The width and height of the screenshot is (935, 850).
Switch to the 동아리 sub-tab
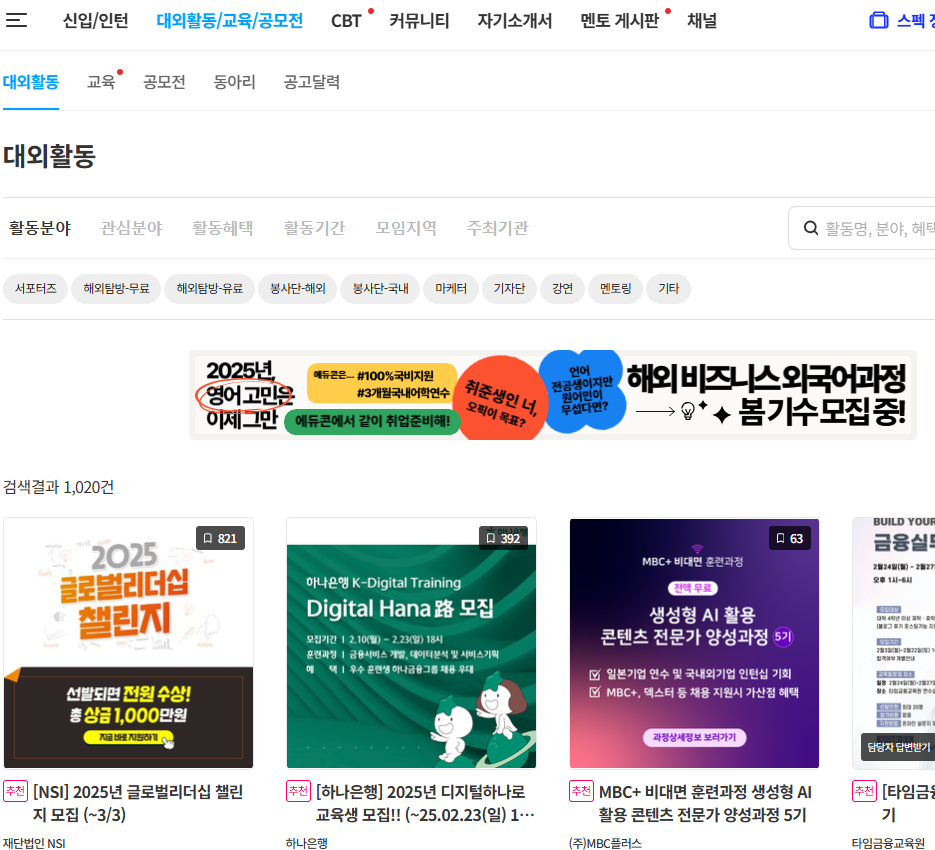pos(234,82)
